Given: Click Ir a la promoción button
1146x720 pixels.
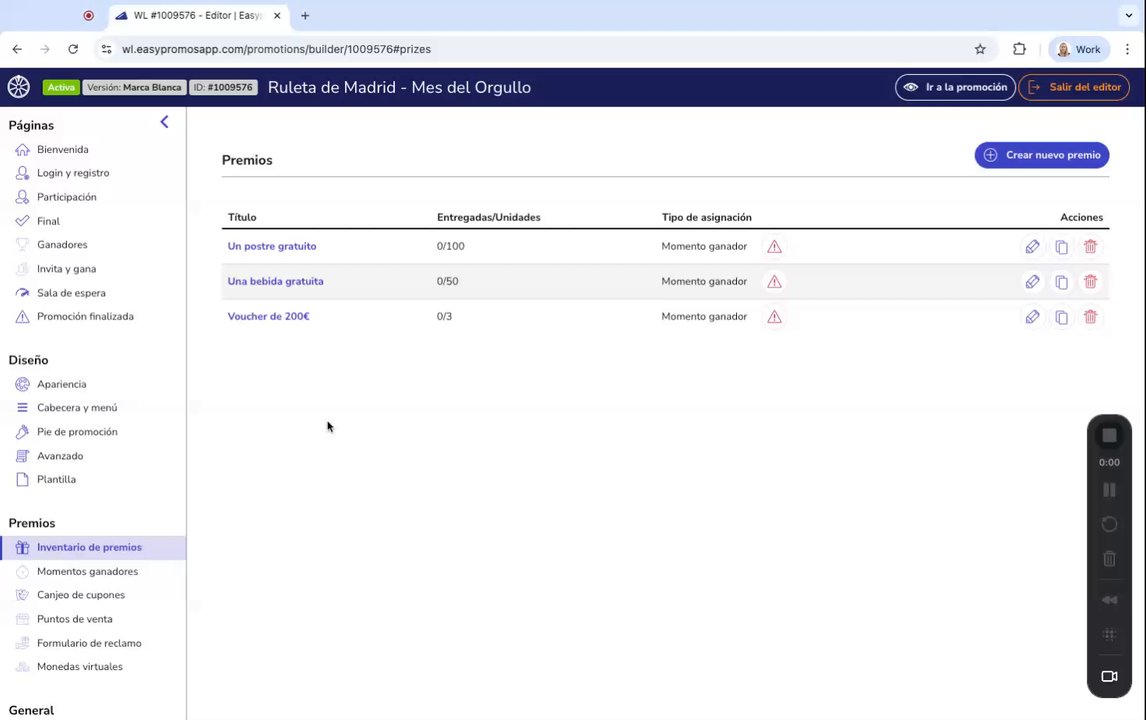Looking at the screenshot, I should 955,87.
